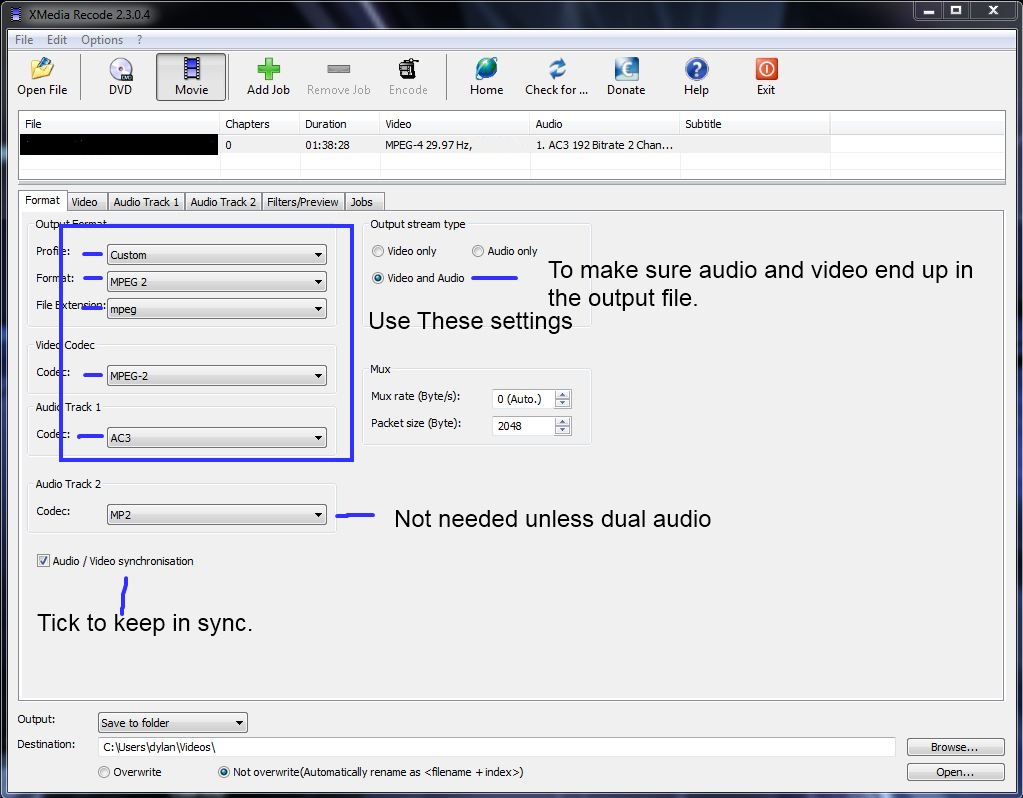Select the Video and Audio option
Viewport: 1023px width, 798px height.
(x=378, y=278)
